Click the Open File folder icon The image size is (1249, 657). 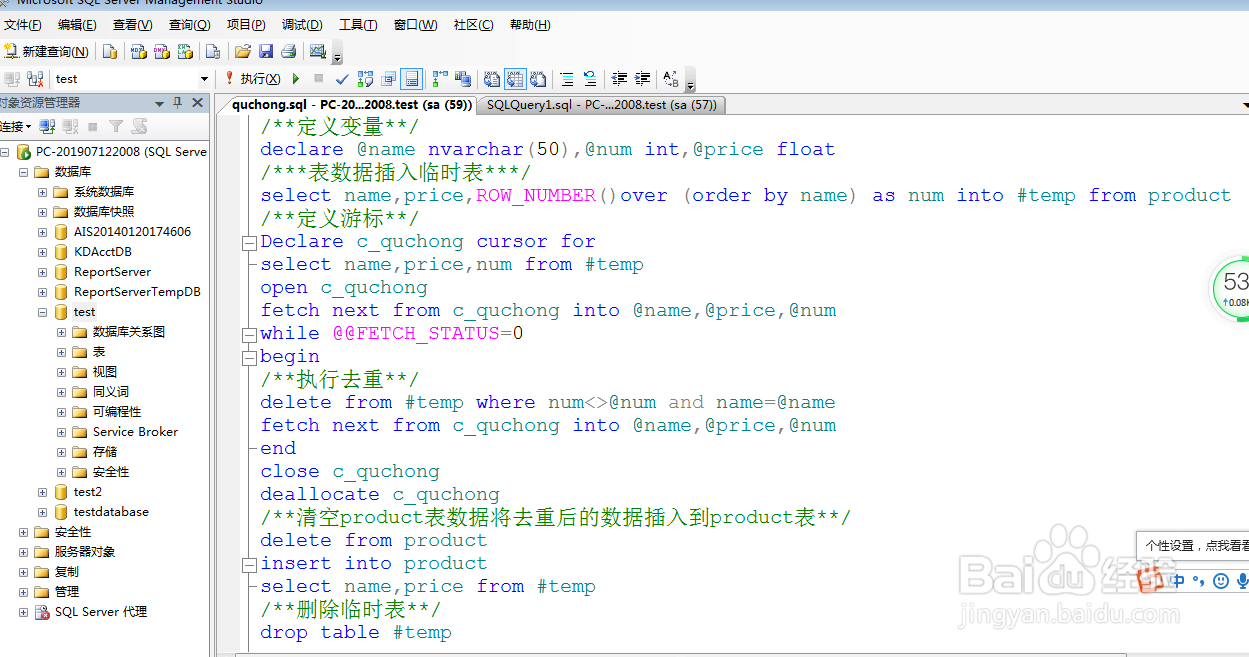(241, 51)
